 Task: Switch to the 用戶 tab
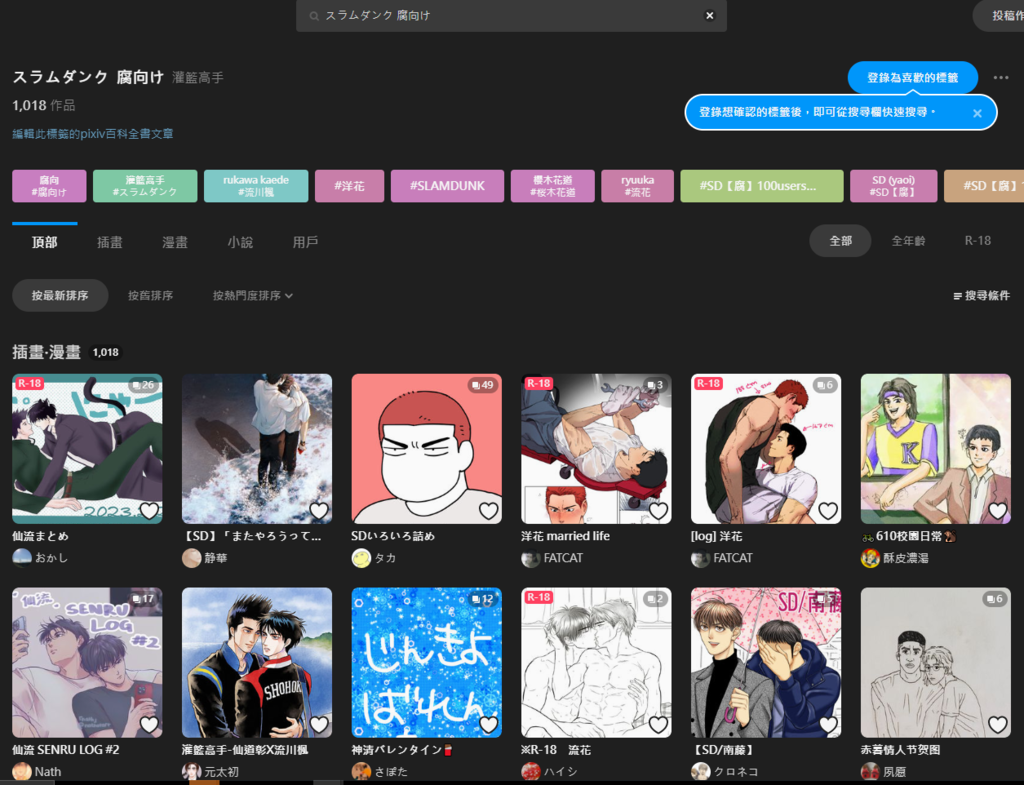point(306,242)
